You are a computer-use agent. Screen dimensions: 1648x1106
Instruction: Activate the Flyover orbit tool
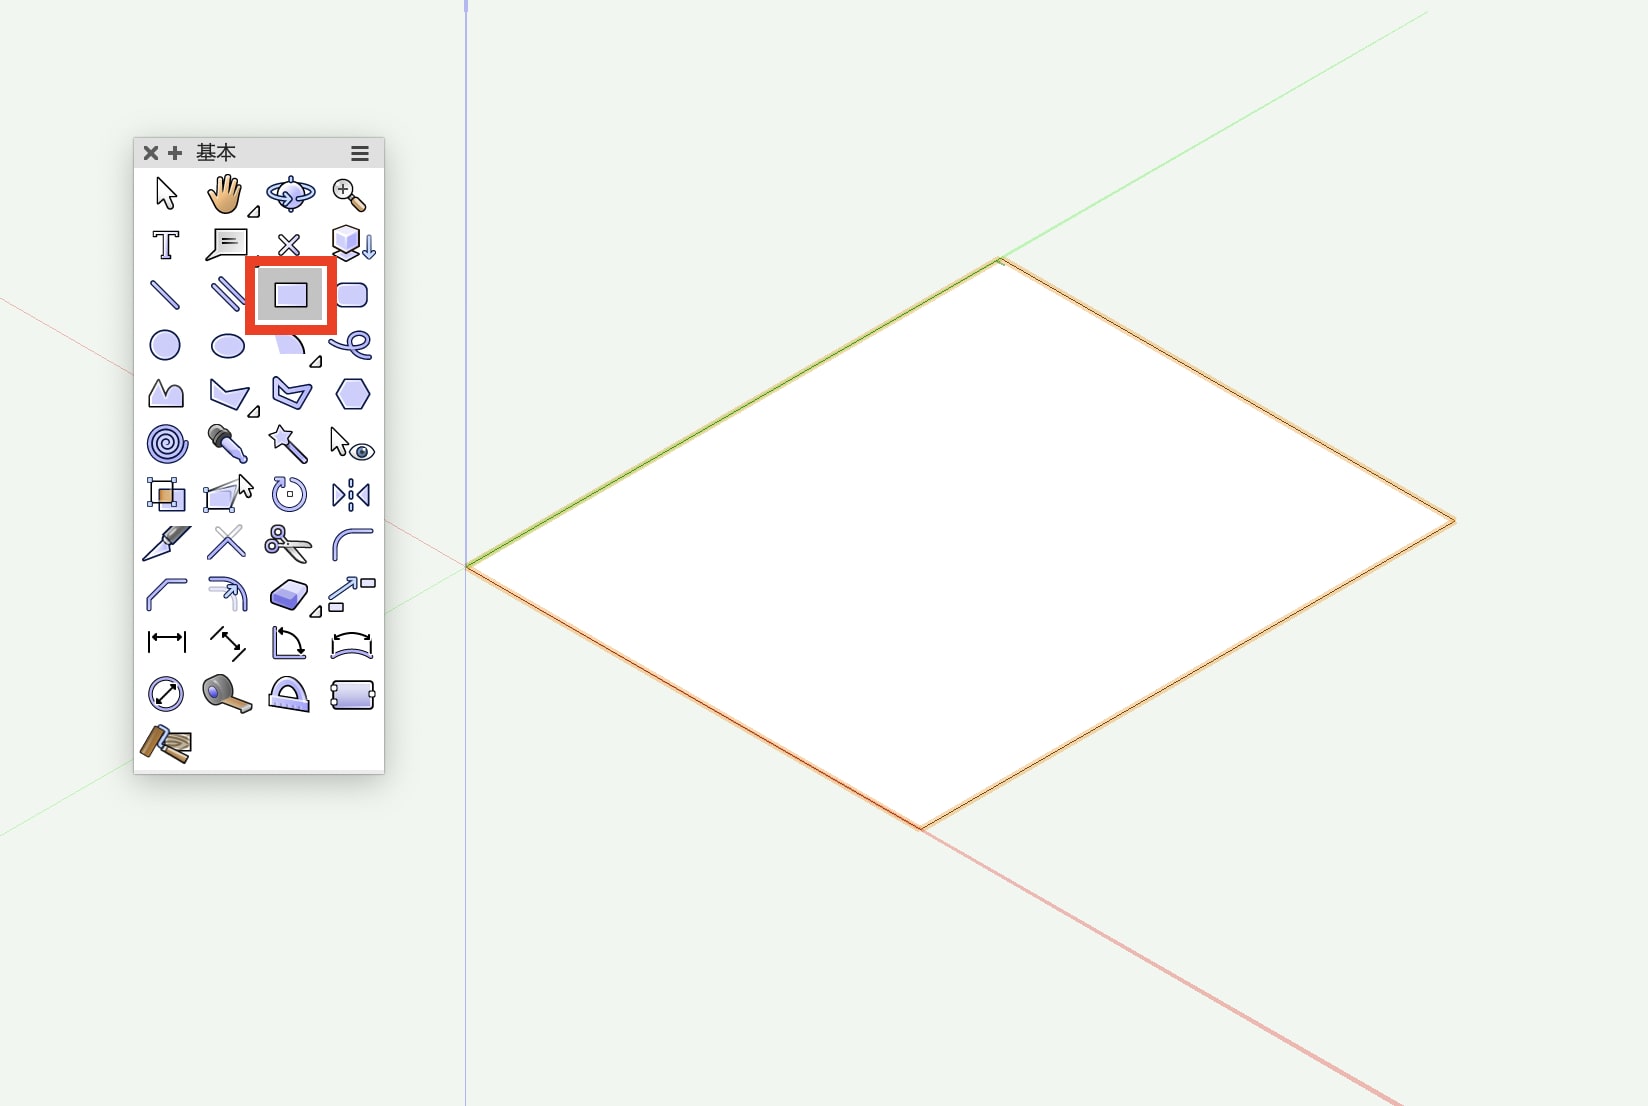click(291, 194)
